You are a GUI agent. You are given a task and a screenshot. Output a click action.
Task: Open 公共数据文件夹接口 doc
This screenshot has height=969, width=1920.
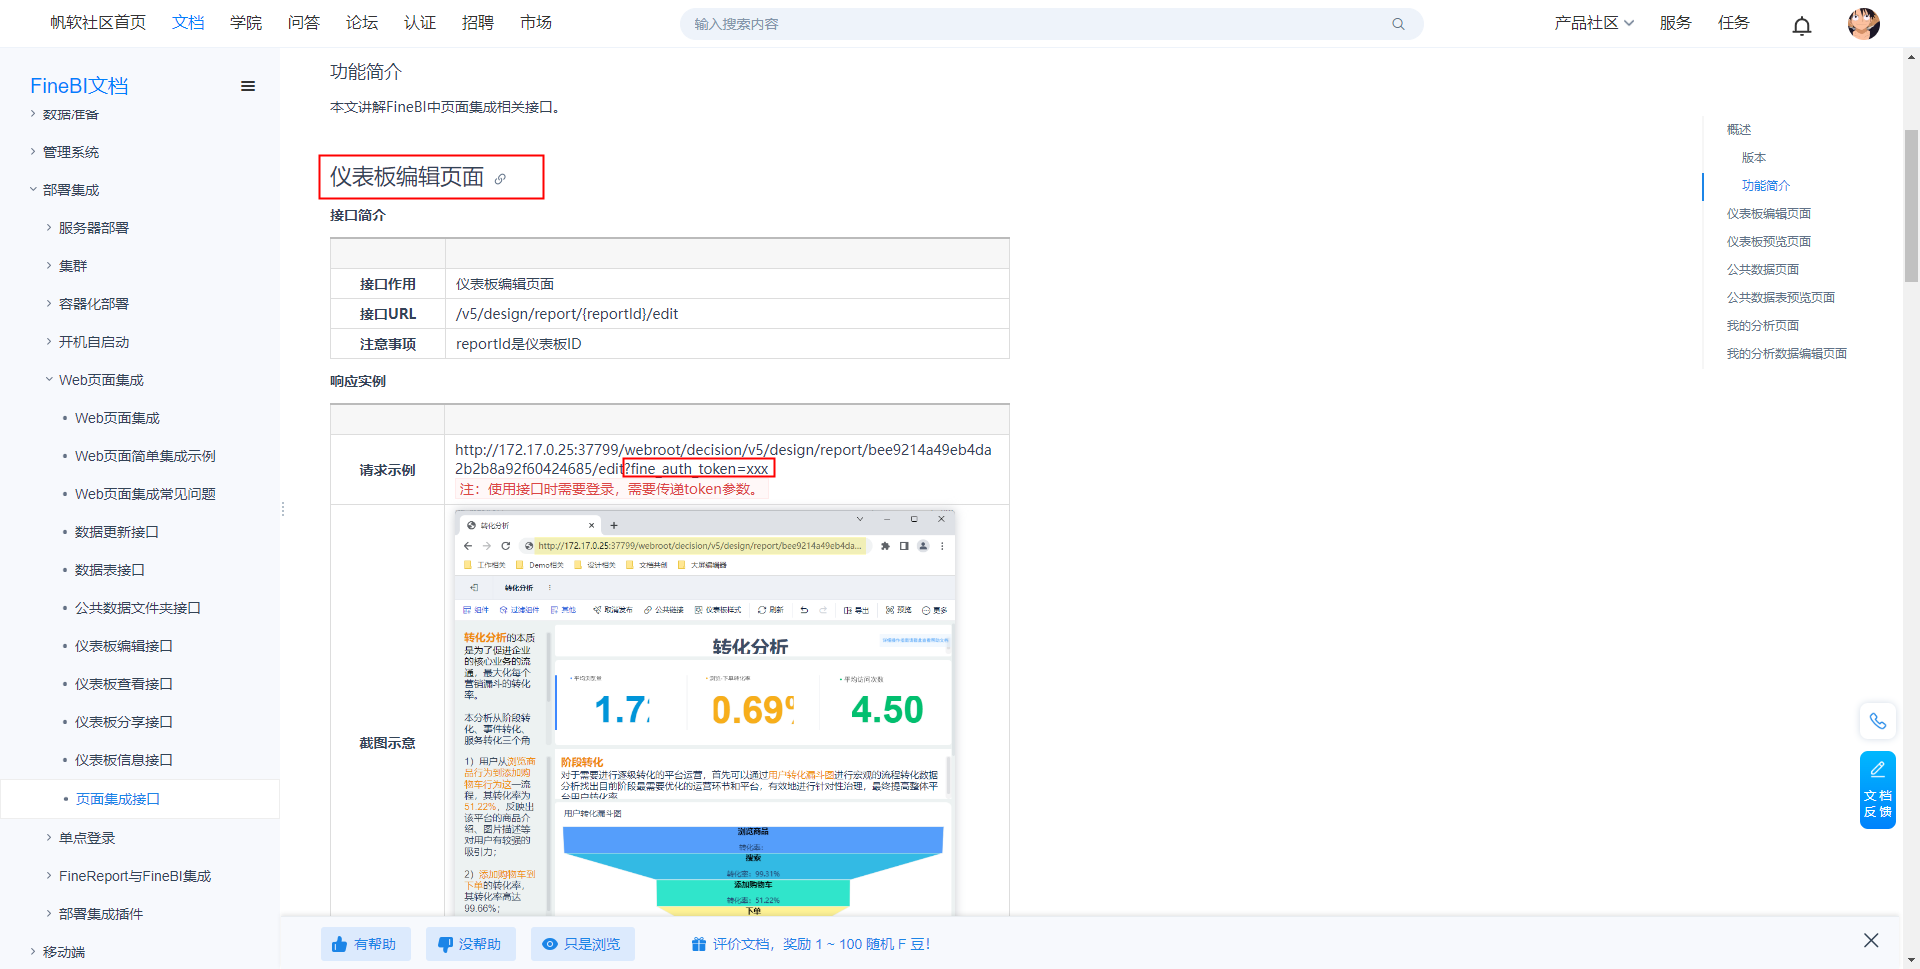pyautogui.click(x=138, y=608)
